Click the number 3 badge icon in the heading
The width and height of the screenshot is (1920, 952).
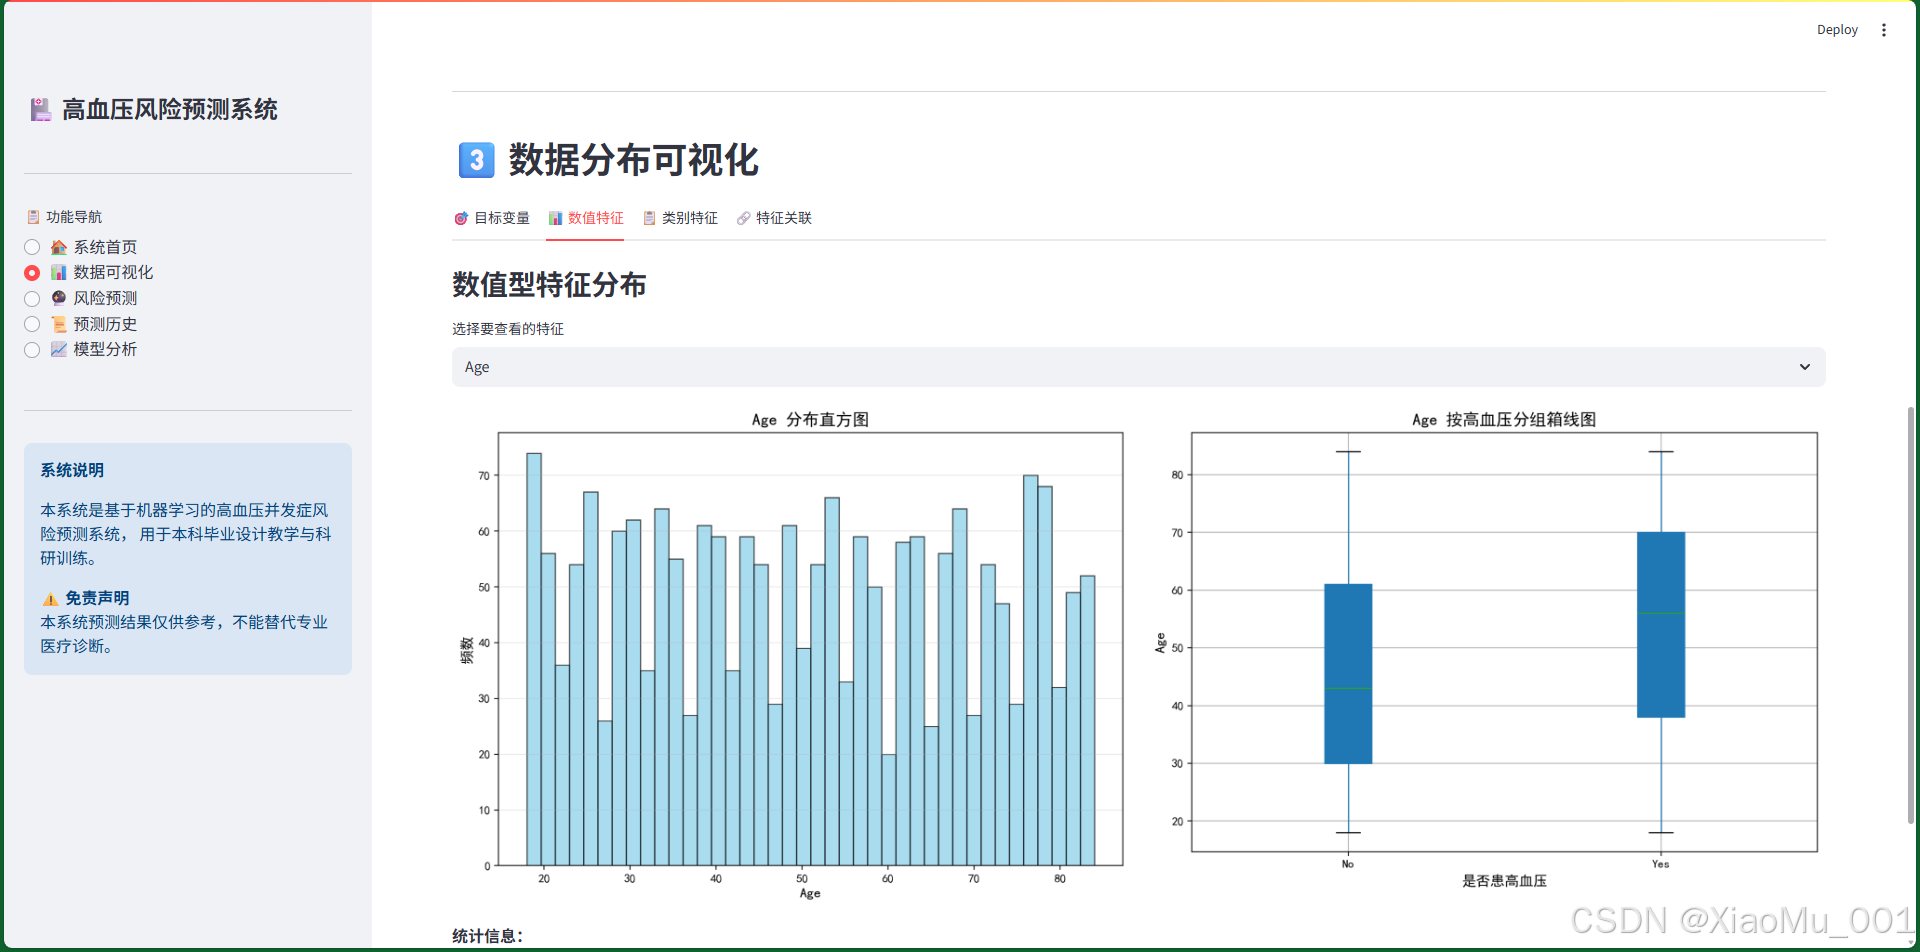[x=476, y=160]
